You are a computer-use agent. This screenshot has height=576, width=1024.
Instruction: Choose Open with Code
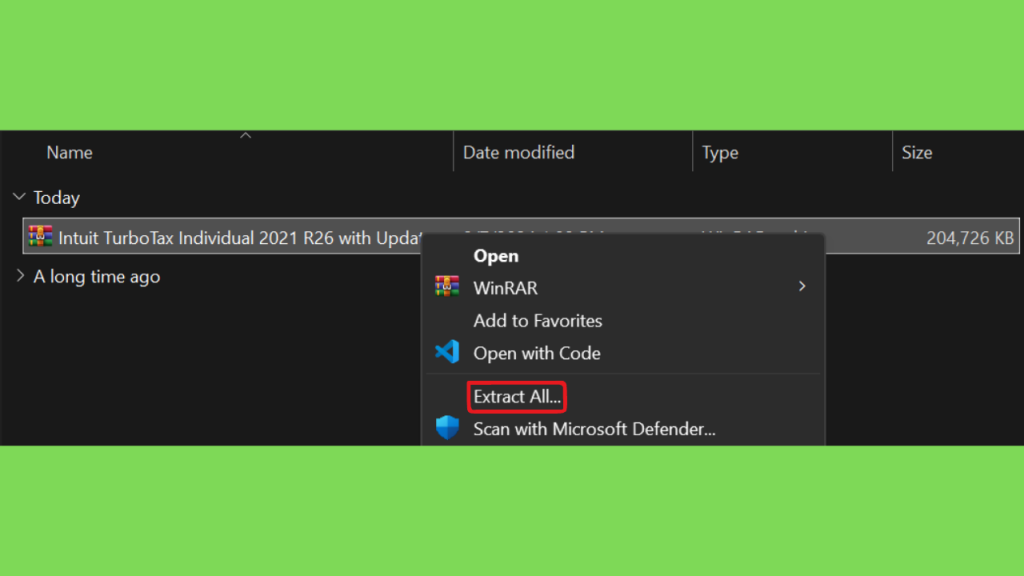point(537,353)
